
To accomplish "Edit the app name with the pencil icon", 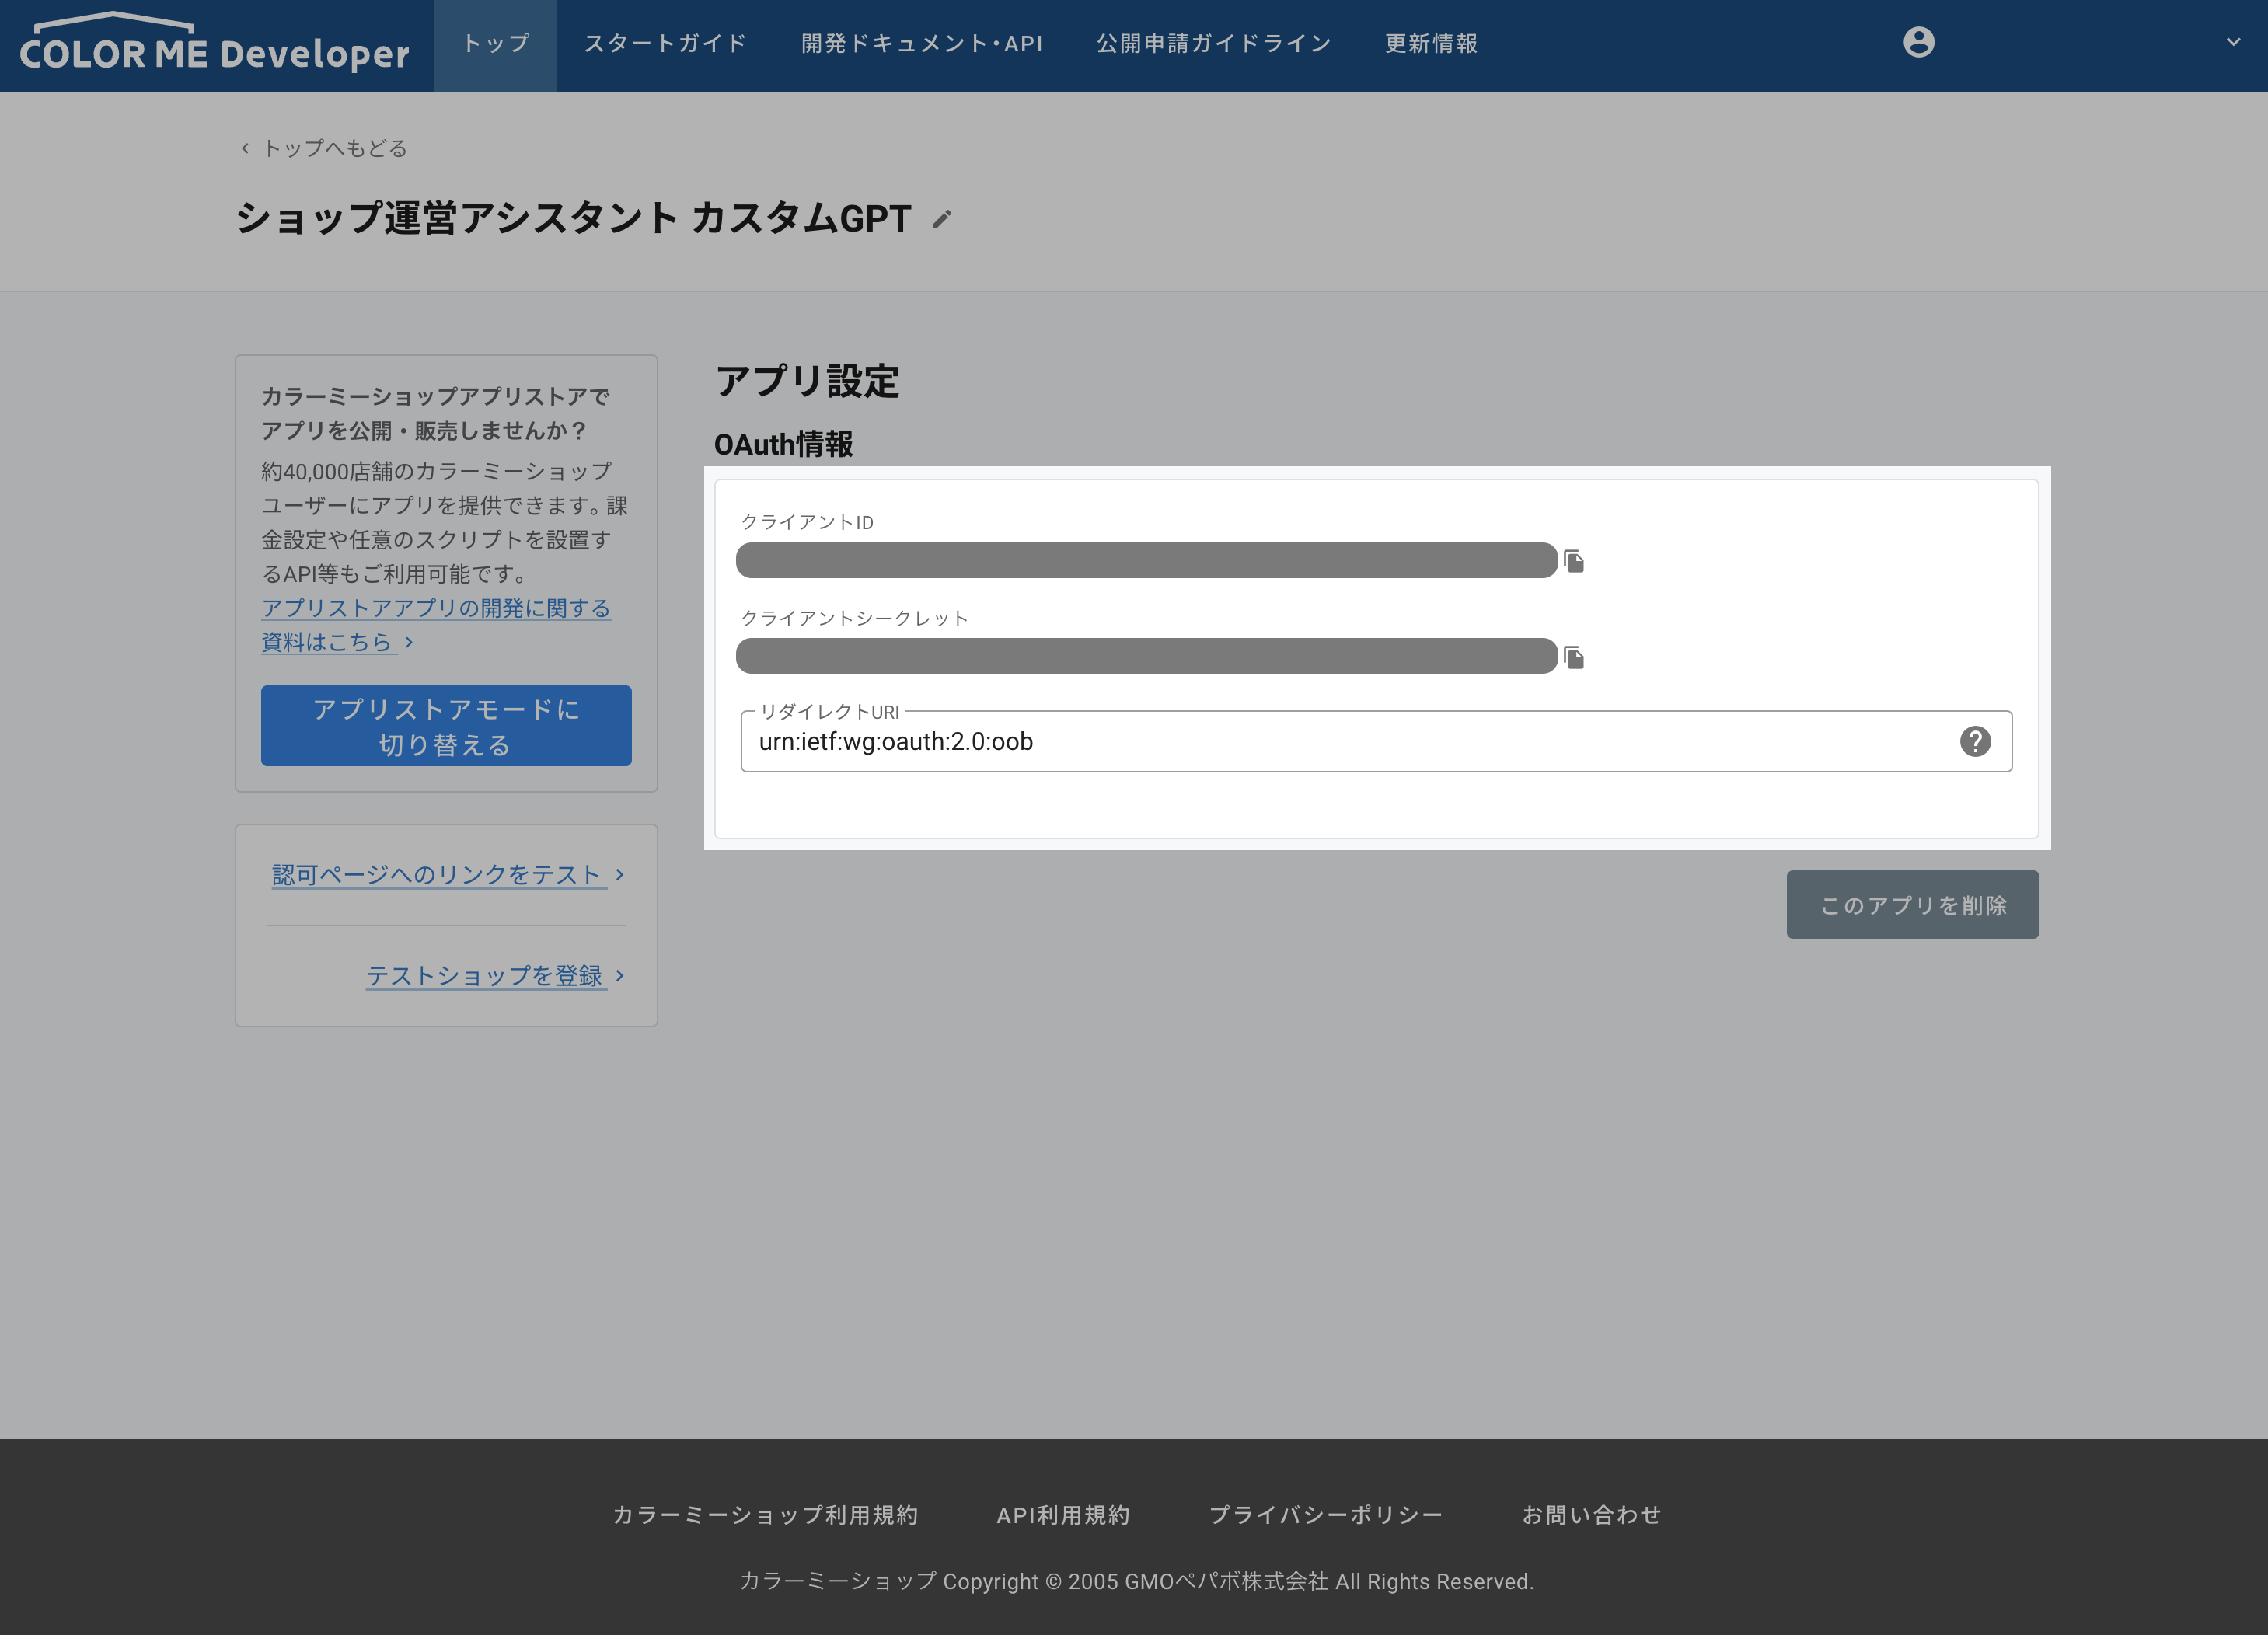I will 941,220.
